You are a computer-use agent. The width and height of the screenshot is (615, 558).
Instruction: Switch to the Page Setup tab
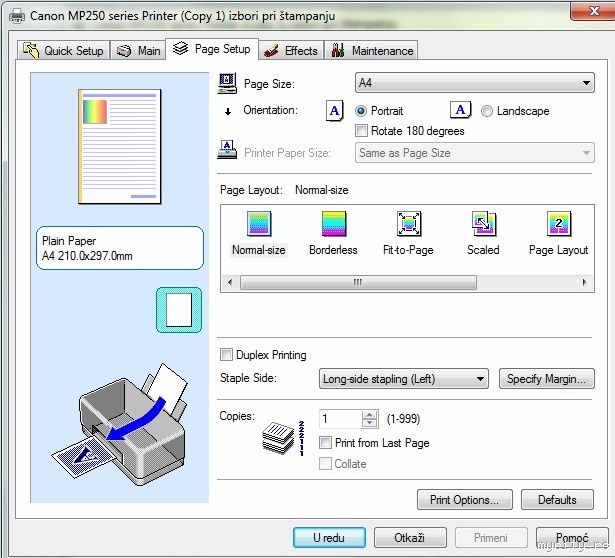(212, 49)
